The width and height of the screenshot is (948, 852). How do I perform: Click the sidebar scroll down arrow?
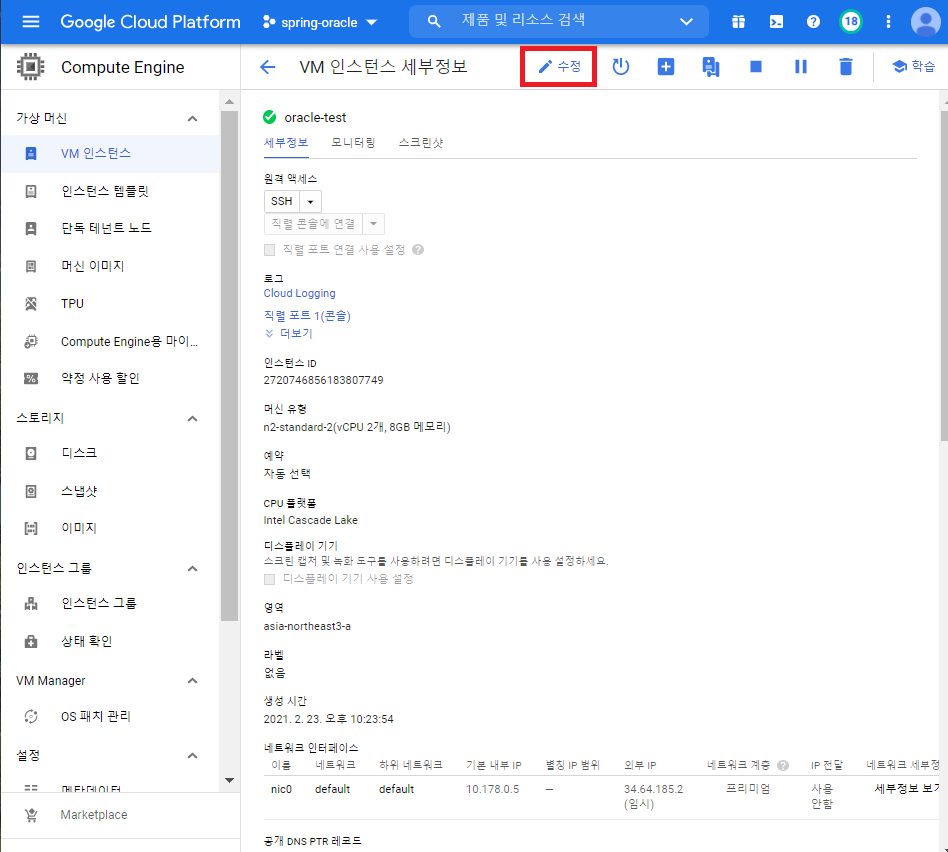pyautogui.click(x=229, y=780)
